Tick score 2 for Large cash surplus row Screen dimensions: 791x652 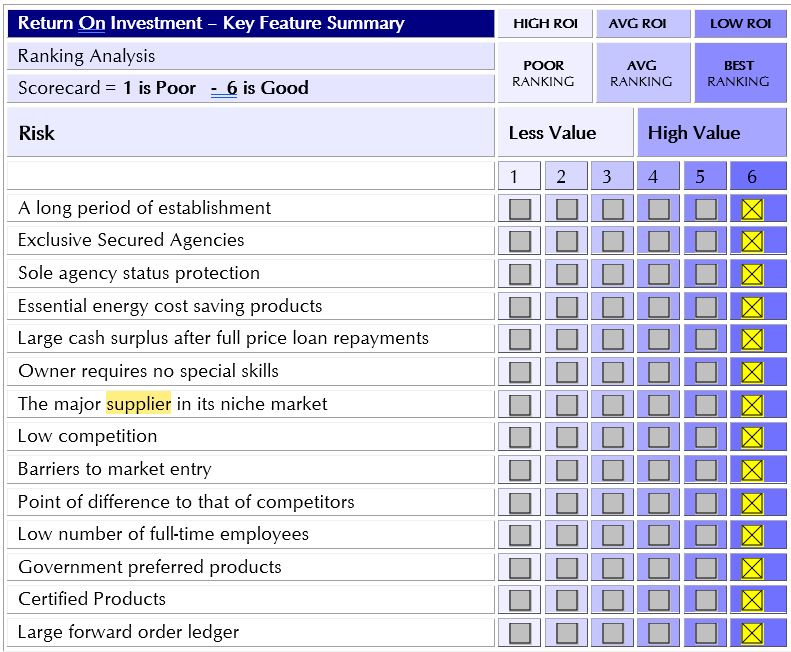(x=567, y=340)
